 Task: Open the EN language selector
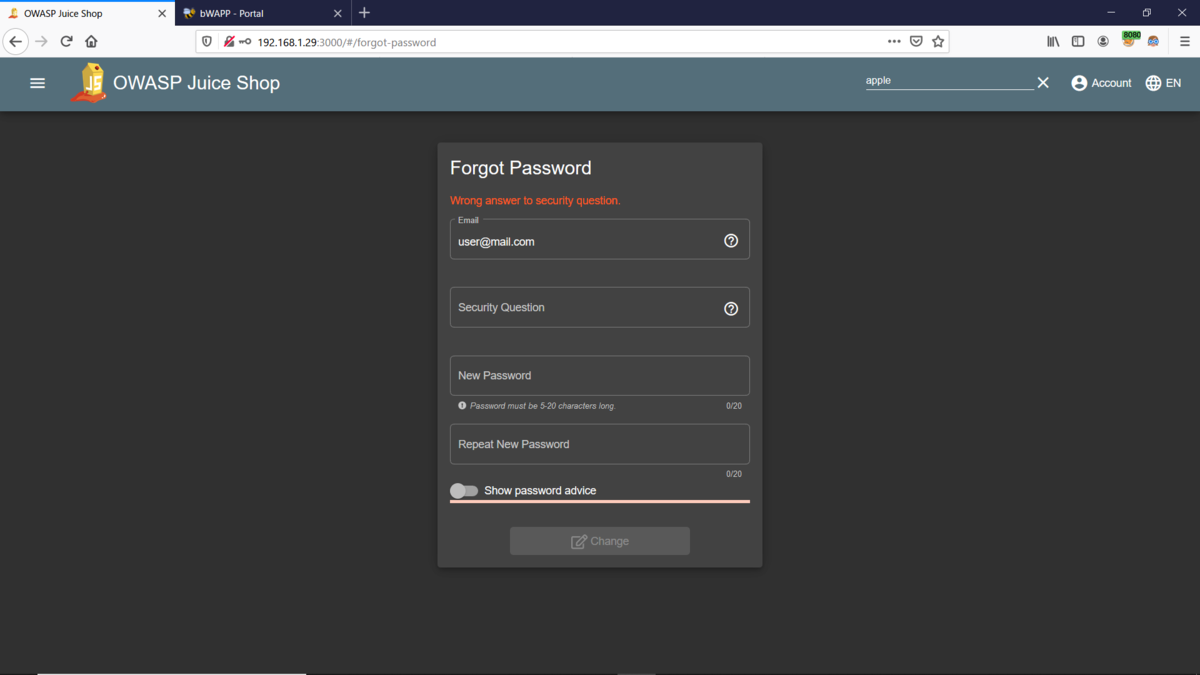(x=1163, y=83)
